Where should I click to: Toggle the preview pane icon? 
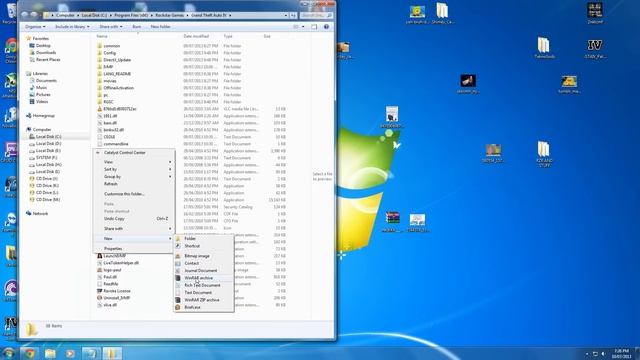[314, 27]
